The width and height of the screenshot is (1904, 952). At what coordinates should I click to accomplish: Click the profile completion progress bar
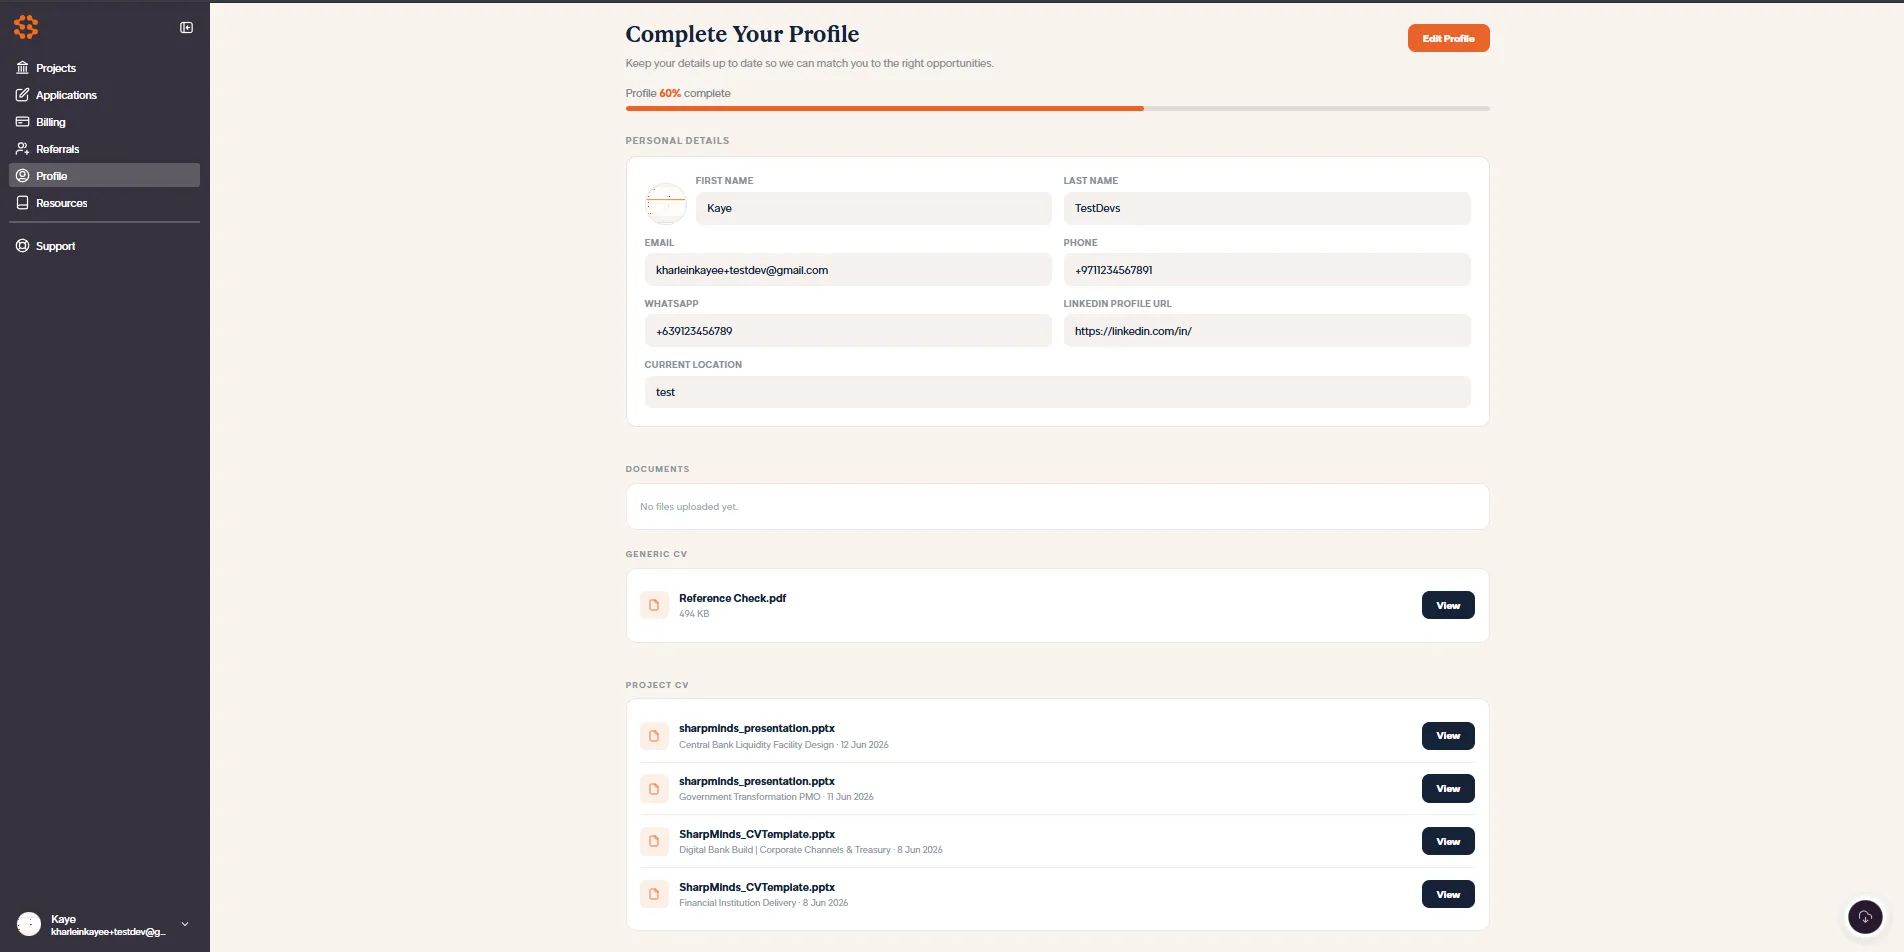(x=1058, y=108)
